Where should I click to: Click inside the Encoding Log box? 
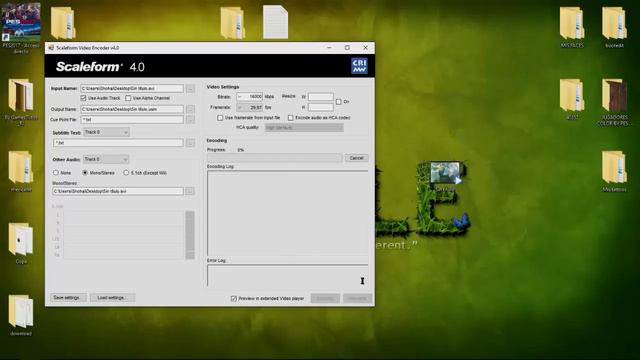pos(287,213)
